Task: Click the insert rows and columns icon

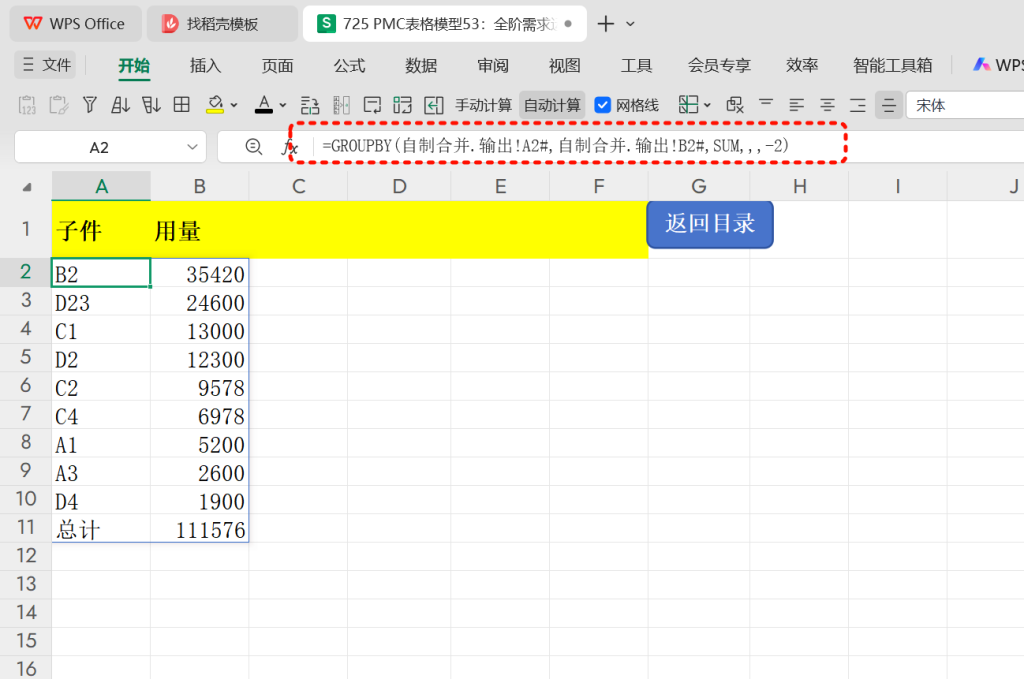Action: [310, 105]
